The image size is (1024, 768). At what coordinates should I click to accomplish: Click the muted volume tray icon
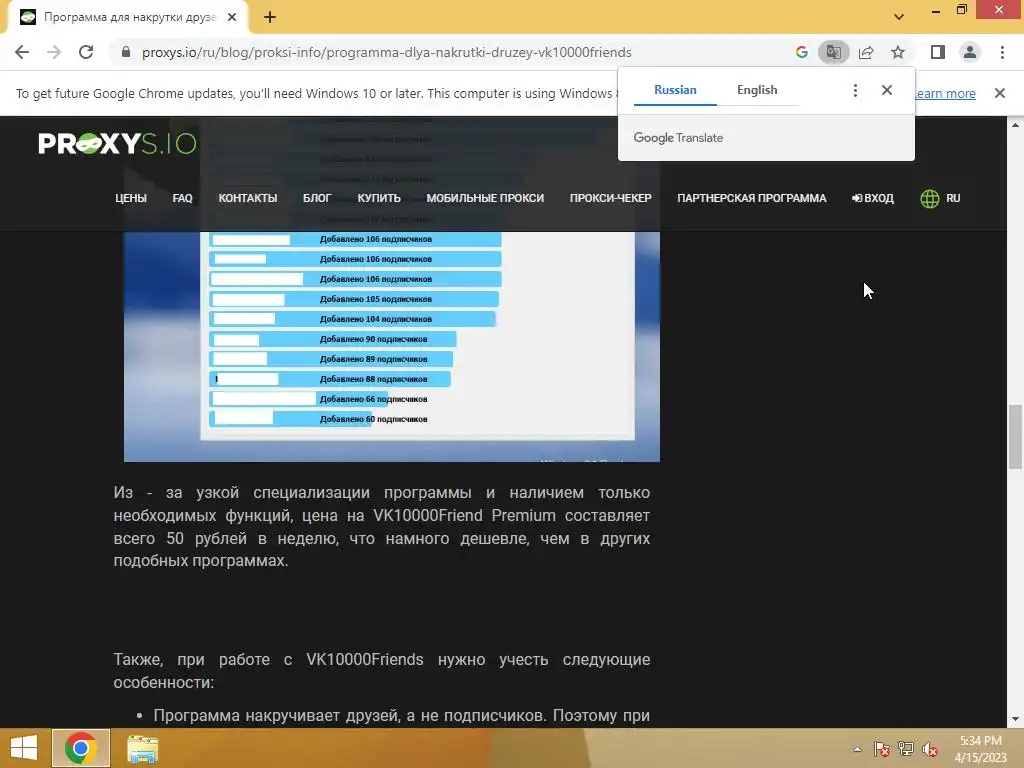pos(930,749)
